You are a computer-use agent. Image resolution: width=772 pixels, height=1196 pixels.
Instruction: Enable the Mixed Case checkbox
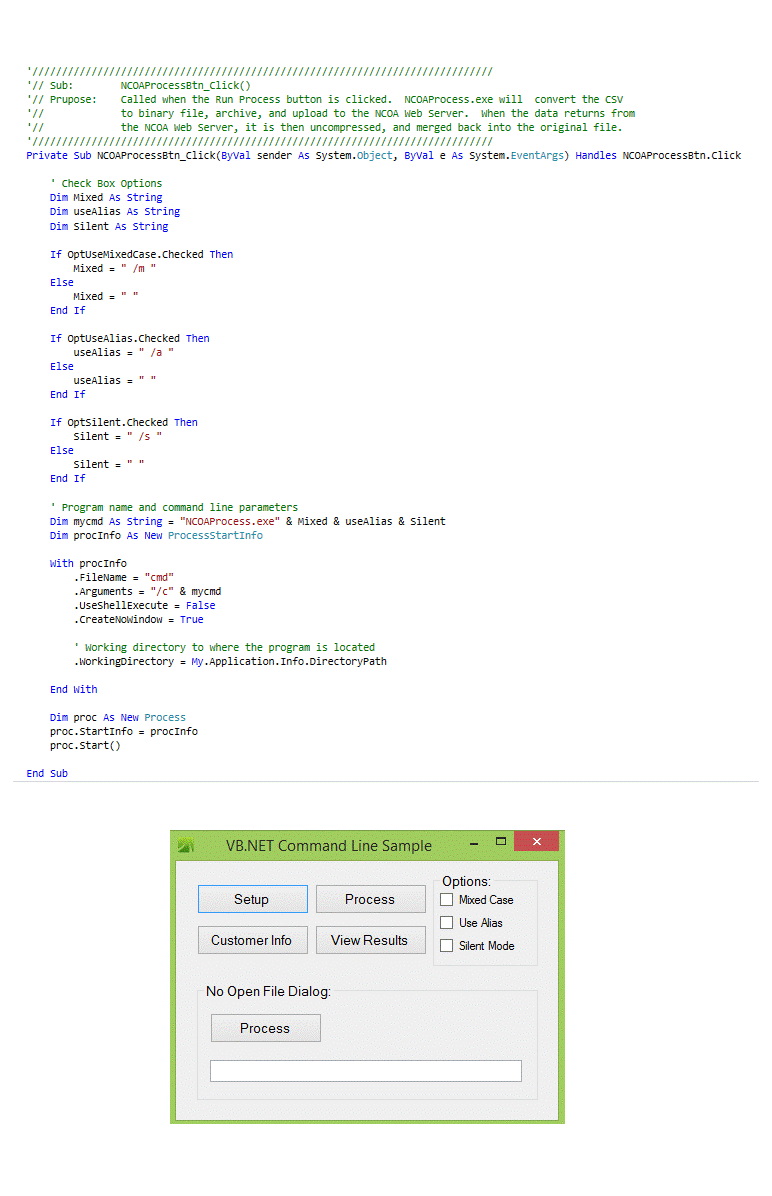(447, 900)
